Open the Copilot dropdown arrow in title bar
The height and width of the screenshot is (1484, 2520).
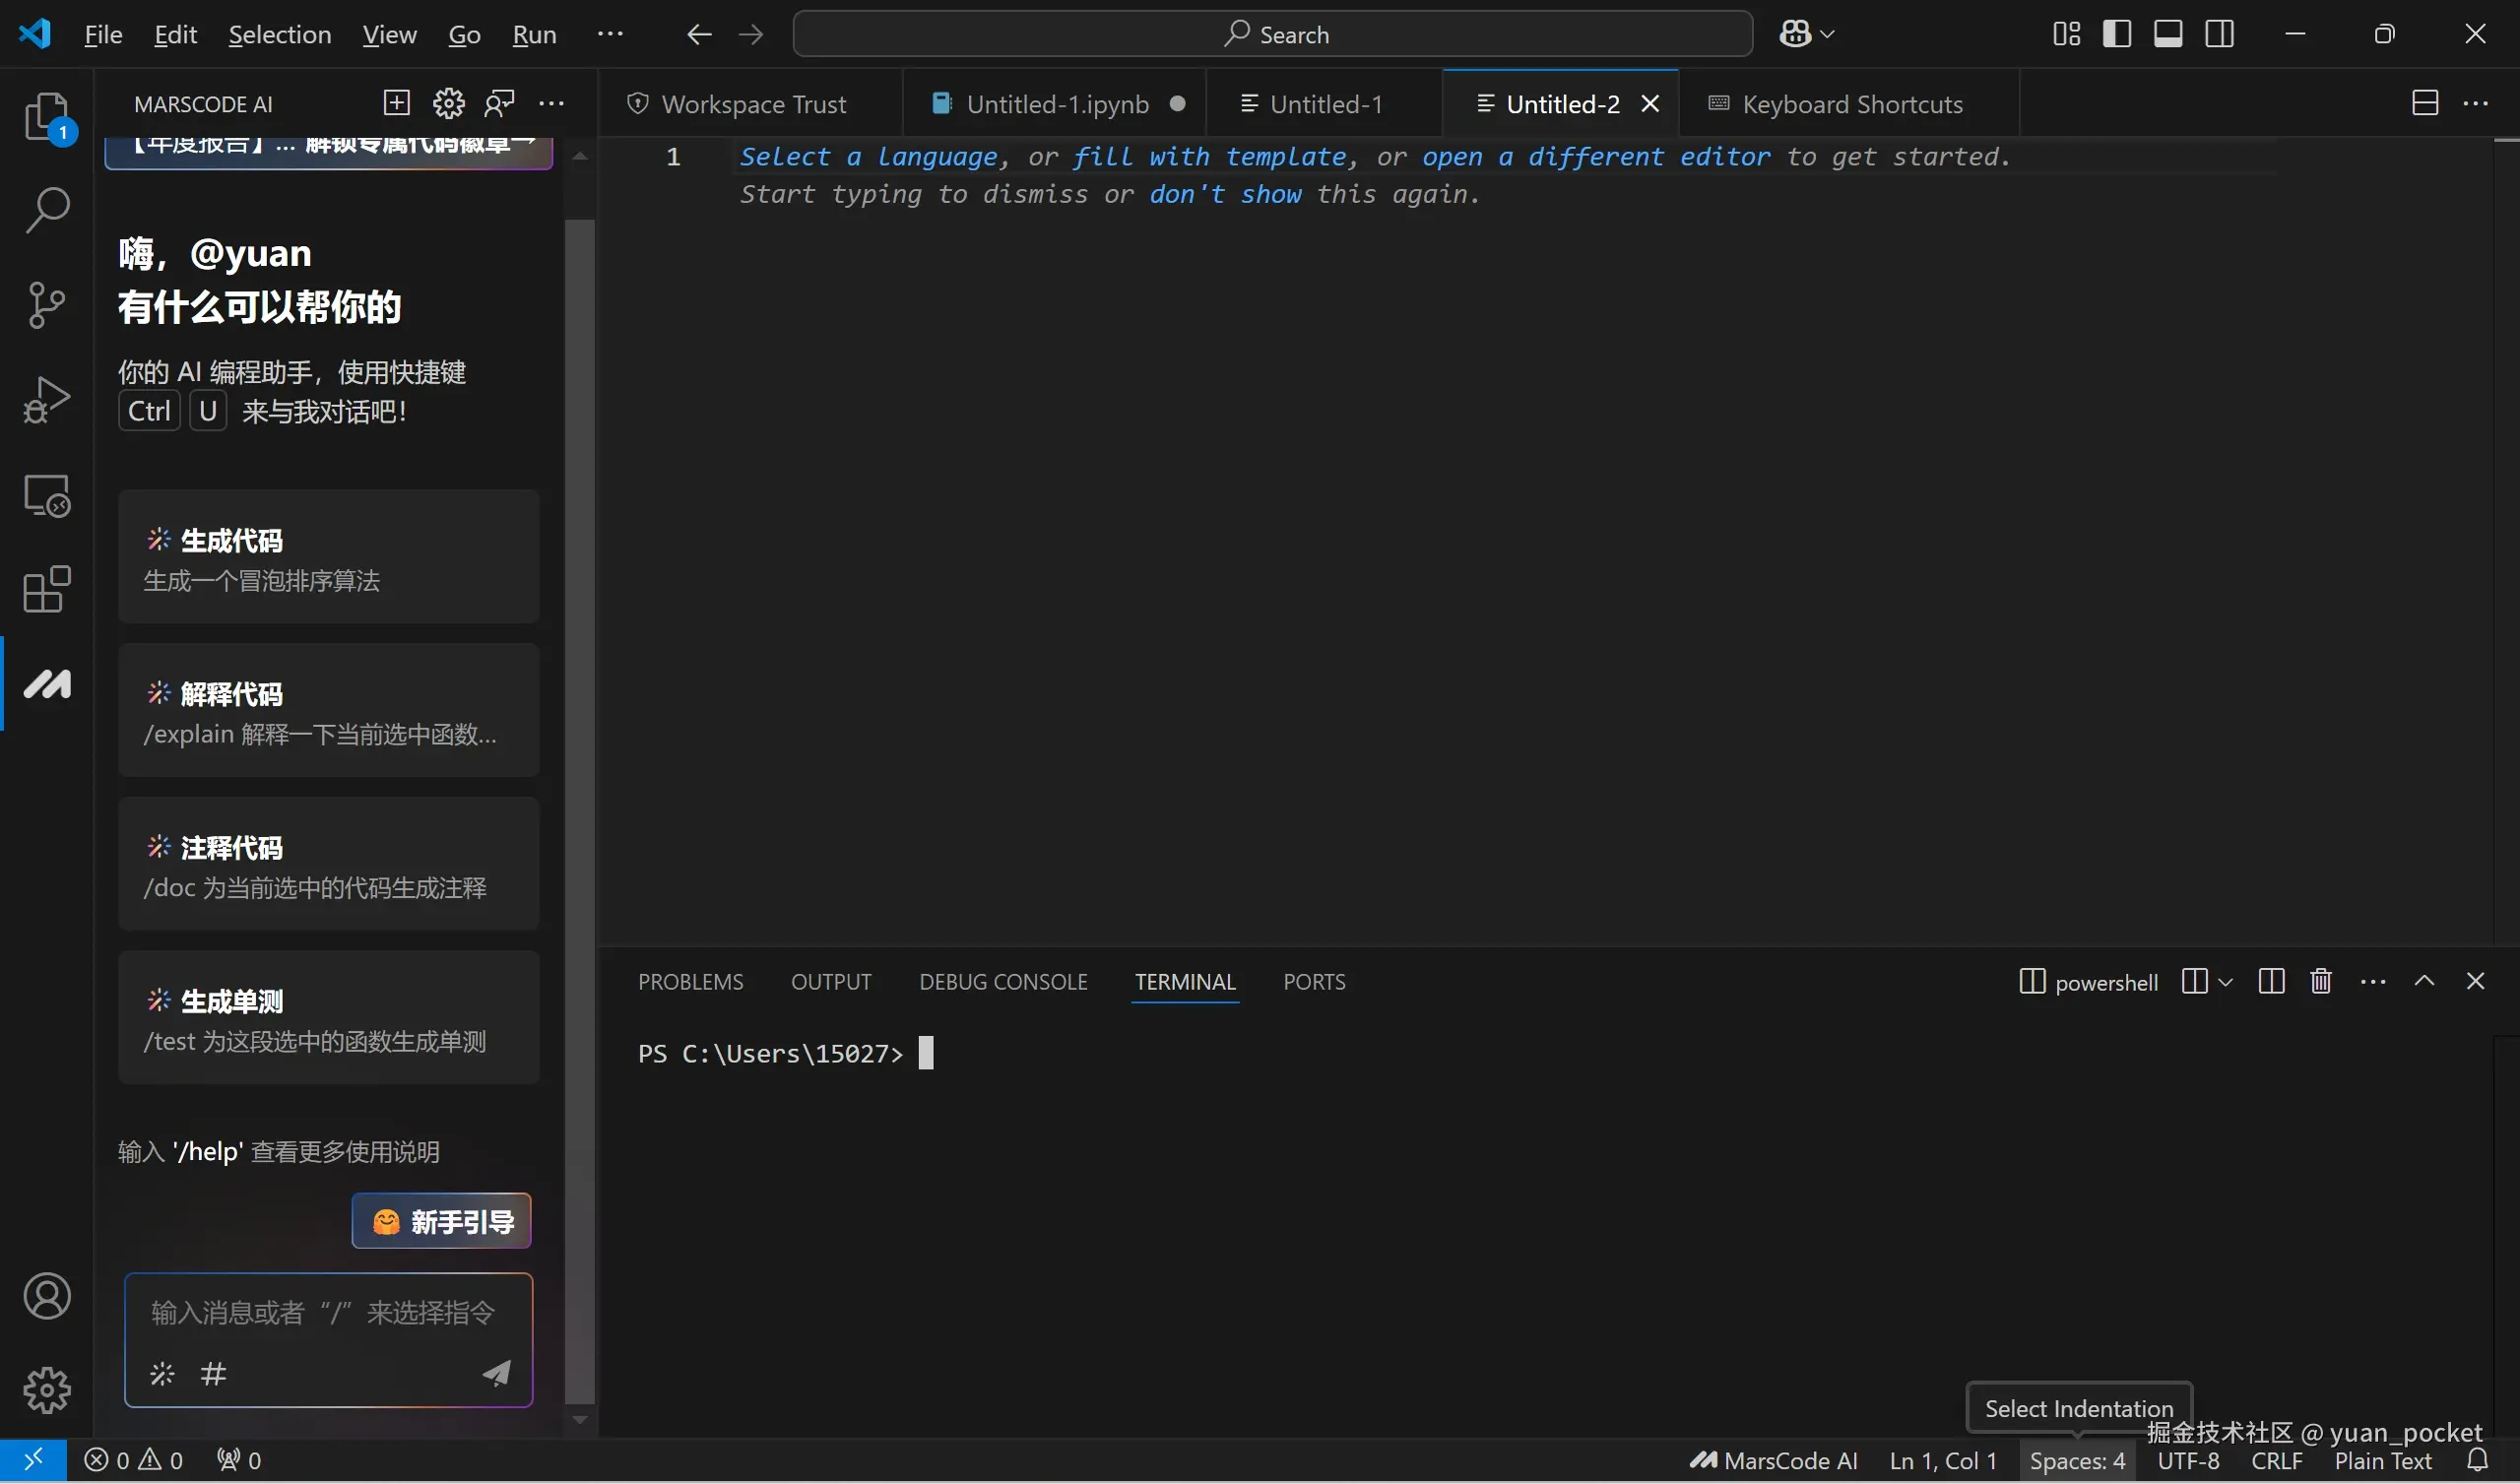(1828, 34)
